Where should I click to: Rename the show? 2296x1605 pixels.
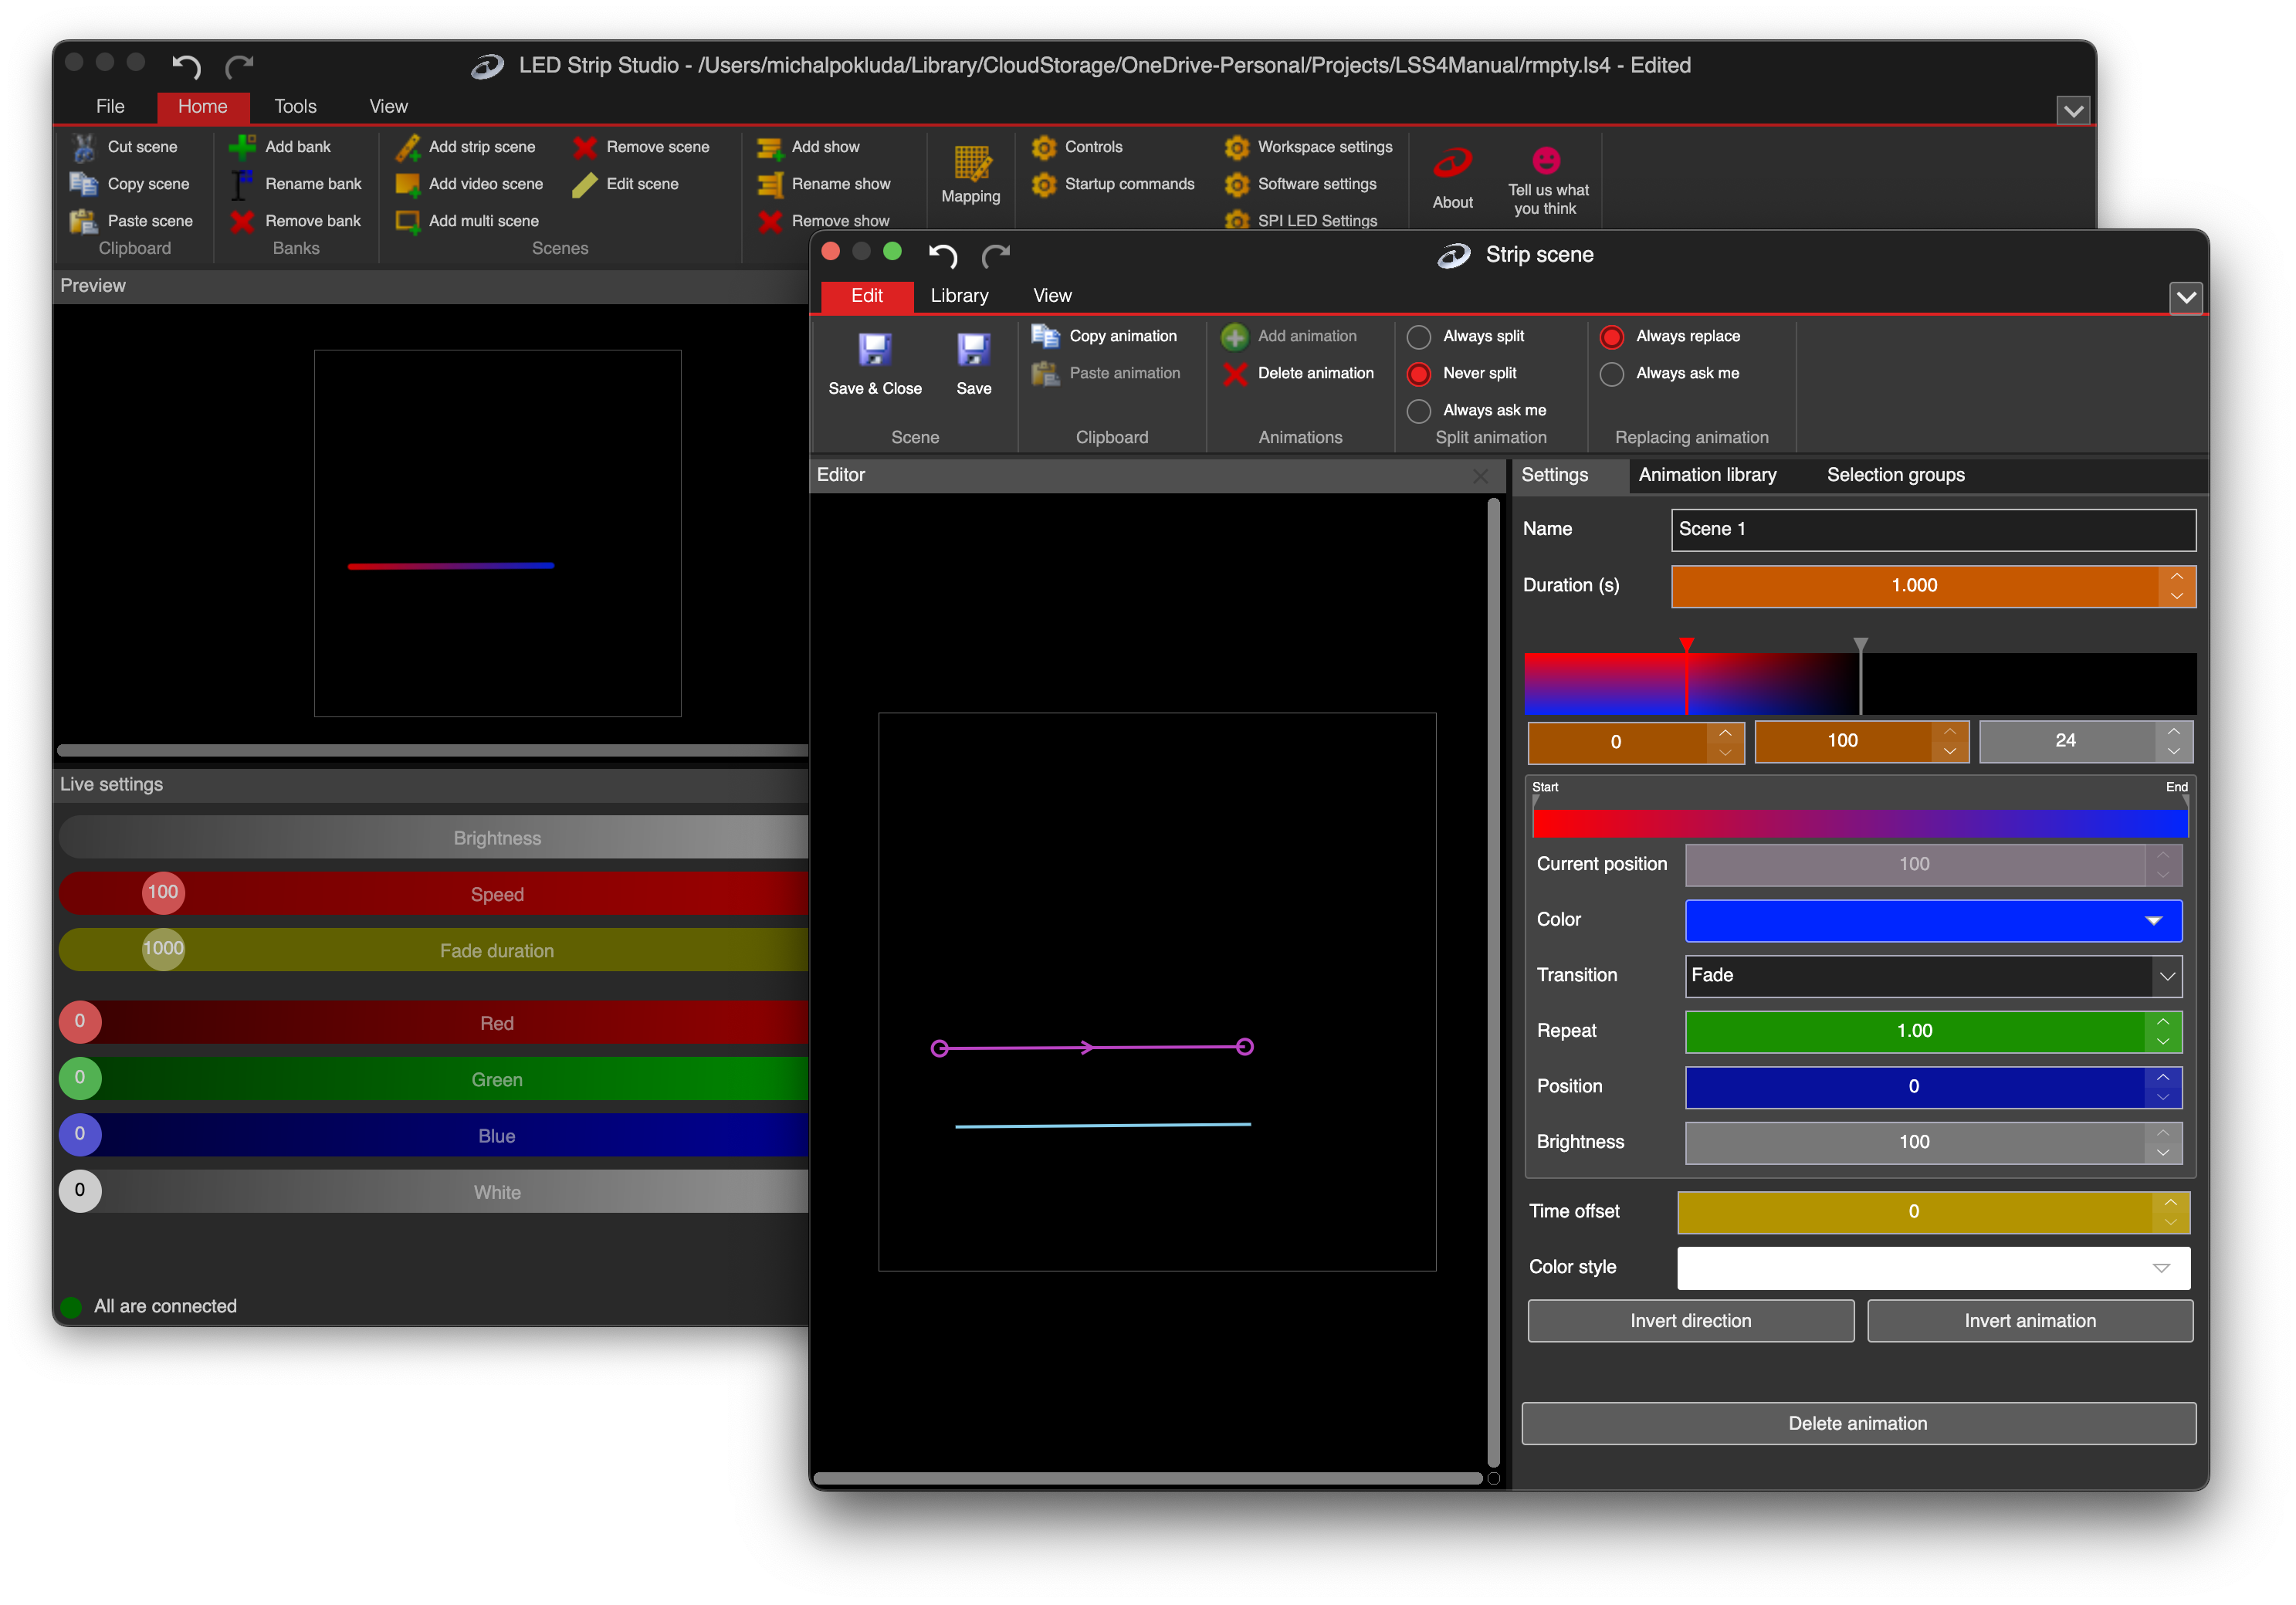click(x=824, y=184)
